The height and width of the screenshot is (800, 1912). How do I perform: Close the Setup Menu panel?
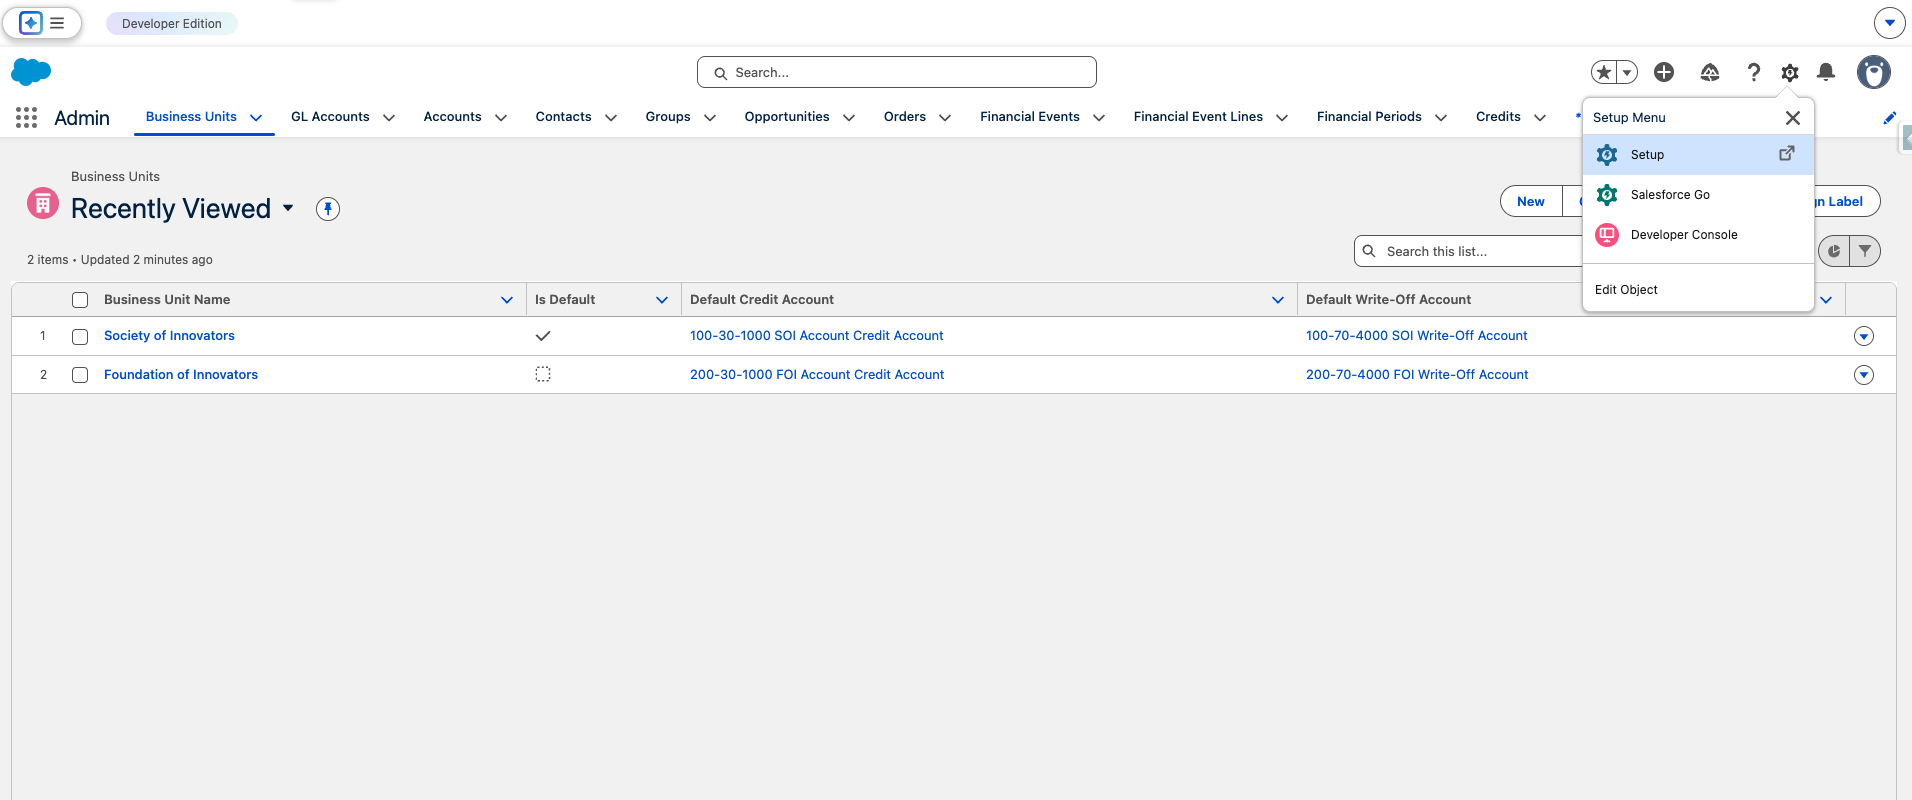tap(1793, 118)
